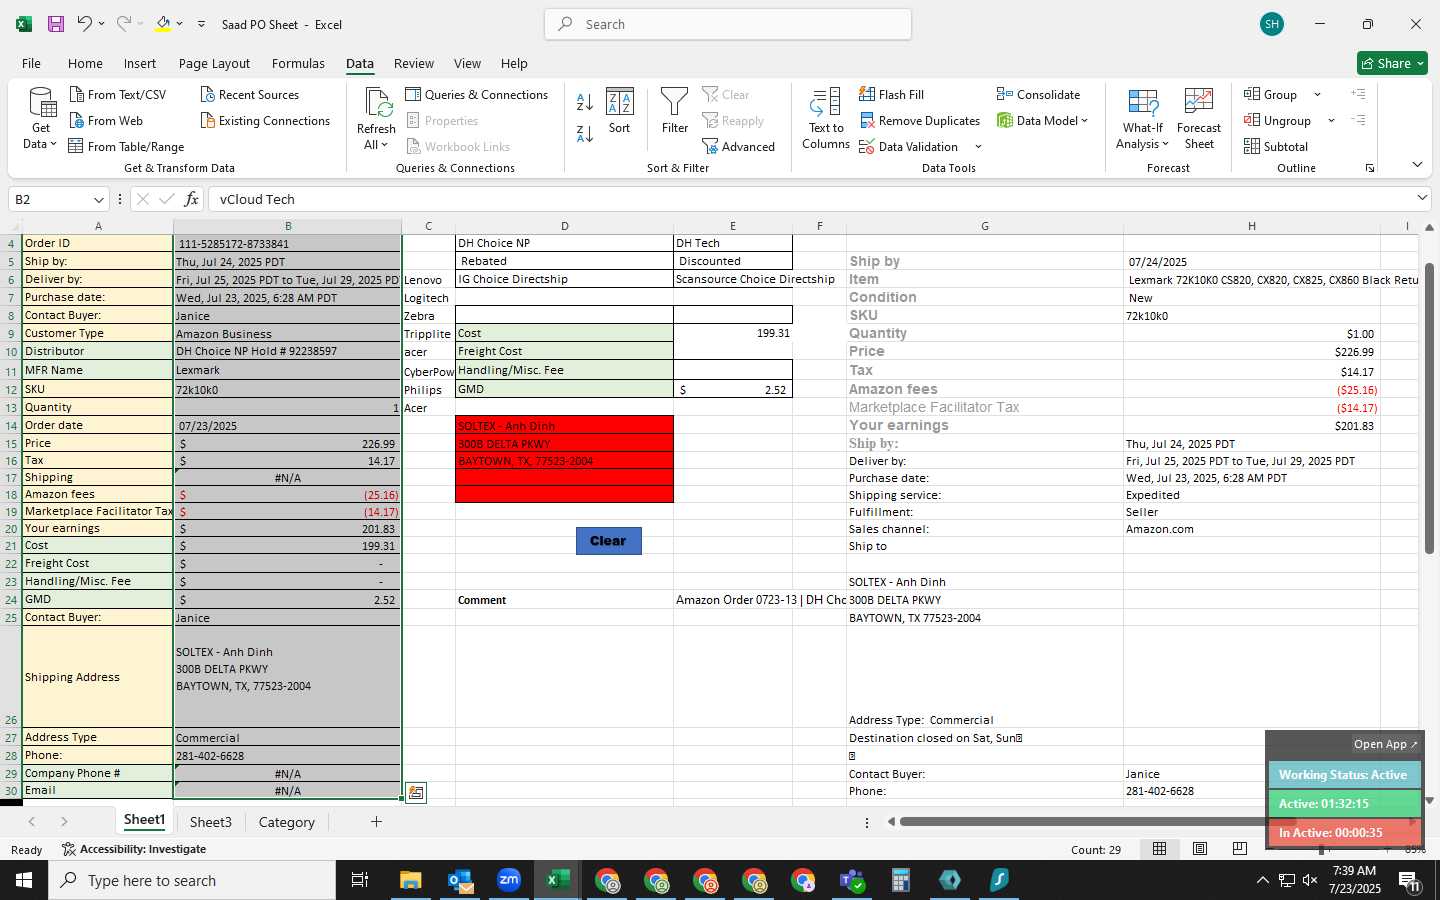Apply Subtotal to data
The width and height of the screenshot is (1440, 900).
click(x=1276, y=147)
